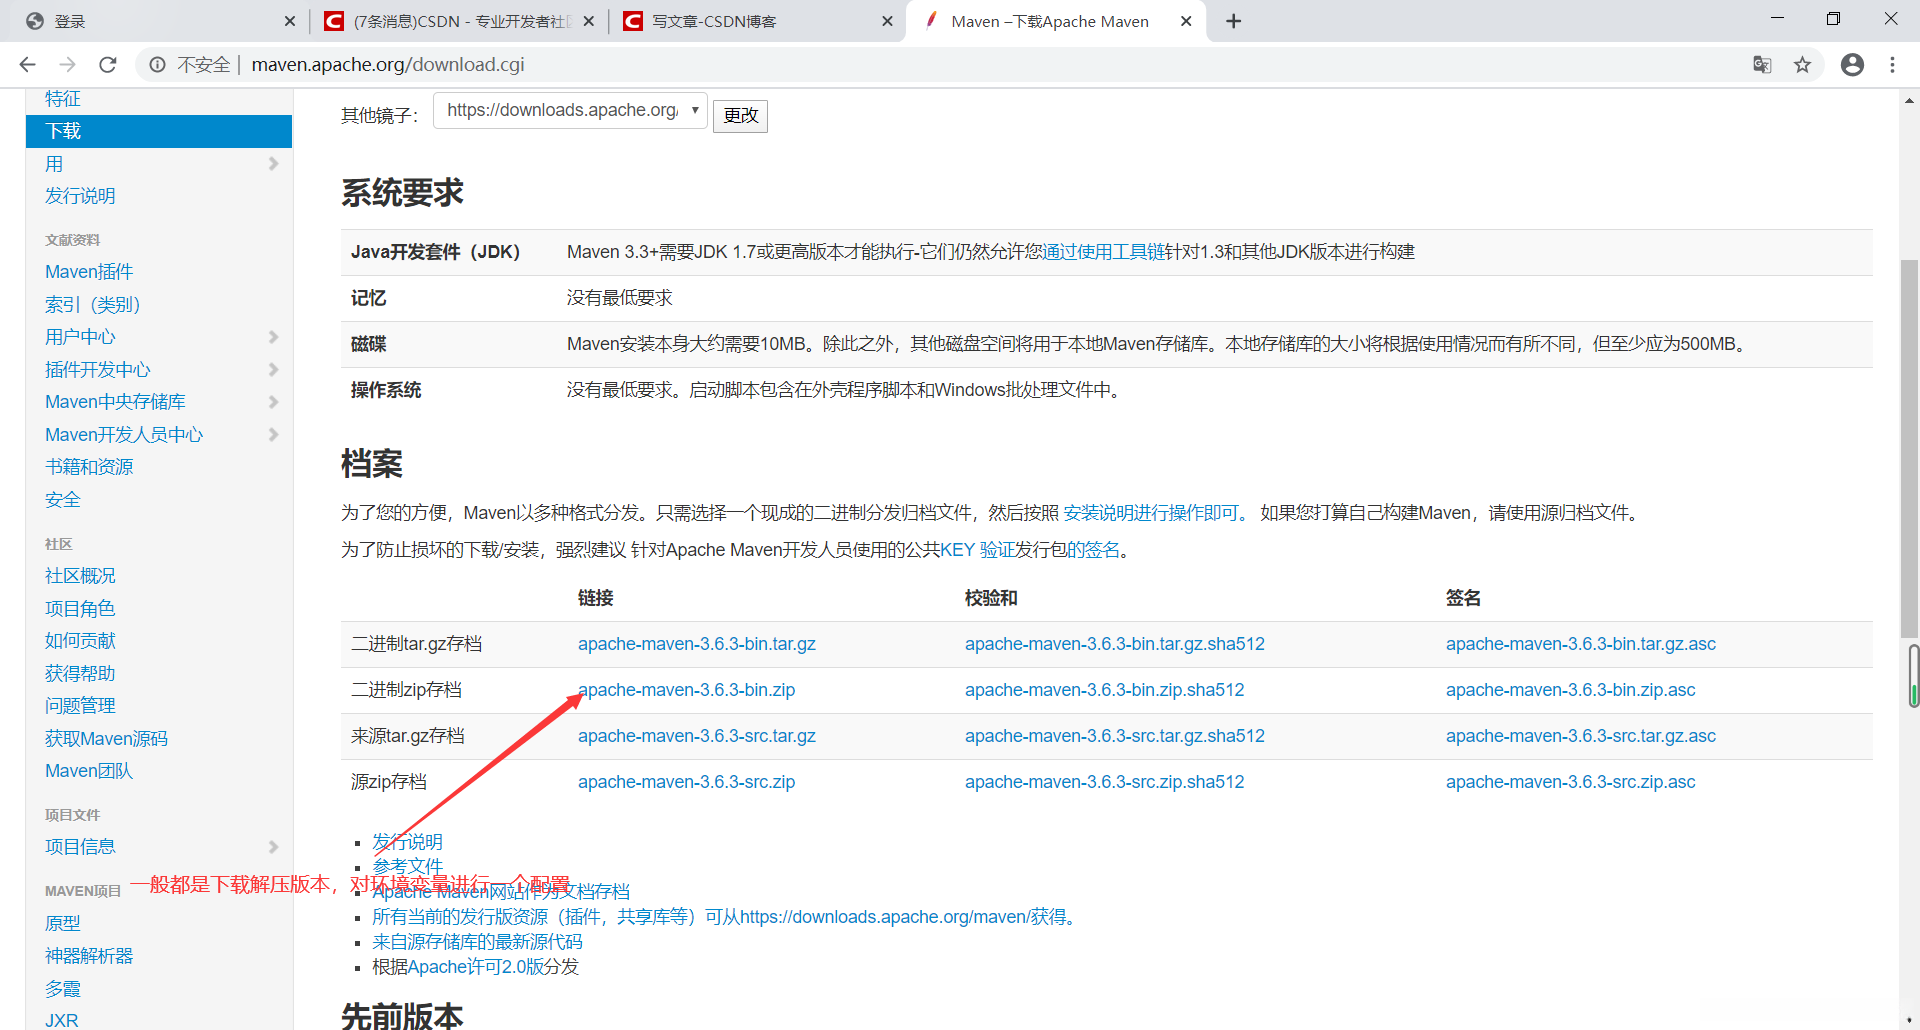Open the 多霞 sidebar link
Screen dimensions: 1920x1030
point(63,989)
